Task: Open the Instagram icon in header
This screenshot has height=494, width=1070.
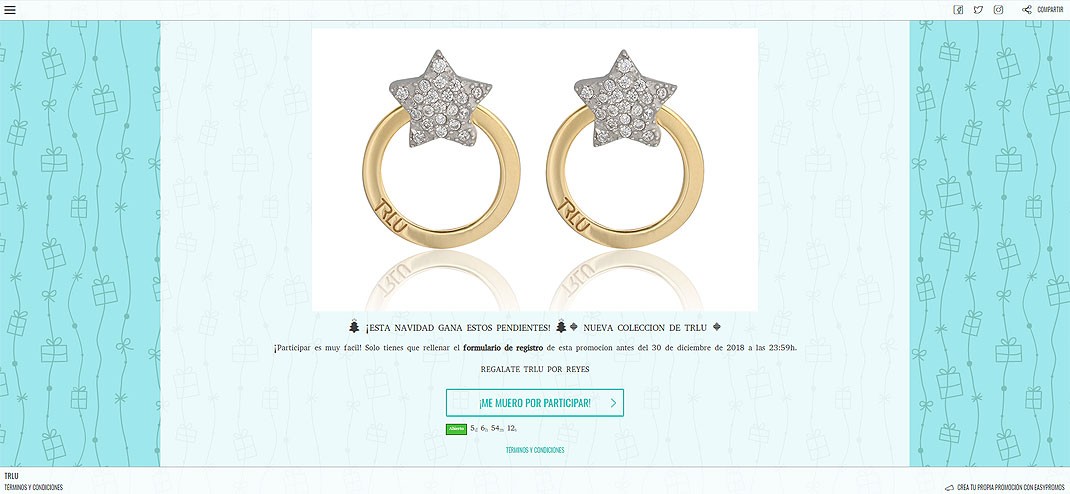Action: 998,10
